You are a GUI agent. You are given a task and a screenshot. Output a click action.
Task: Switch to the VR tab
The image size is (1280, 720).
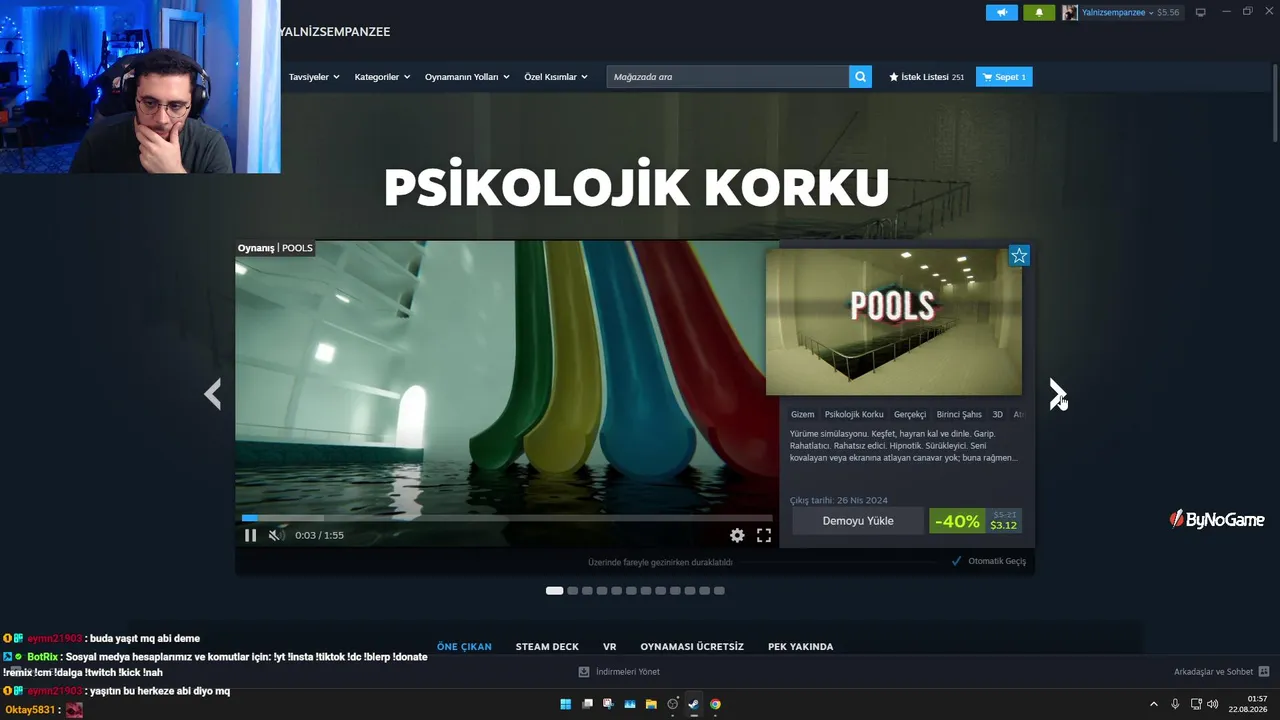[x=610, y=647]
